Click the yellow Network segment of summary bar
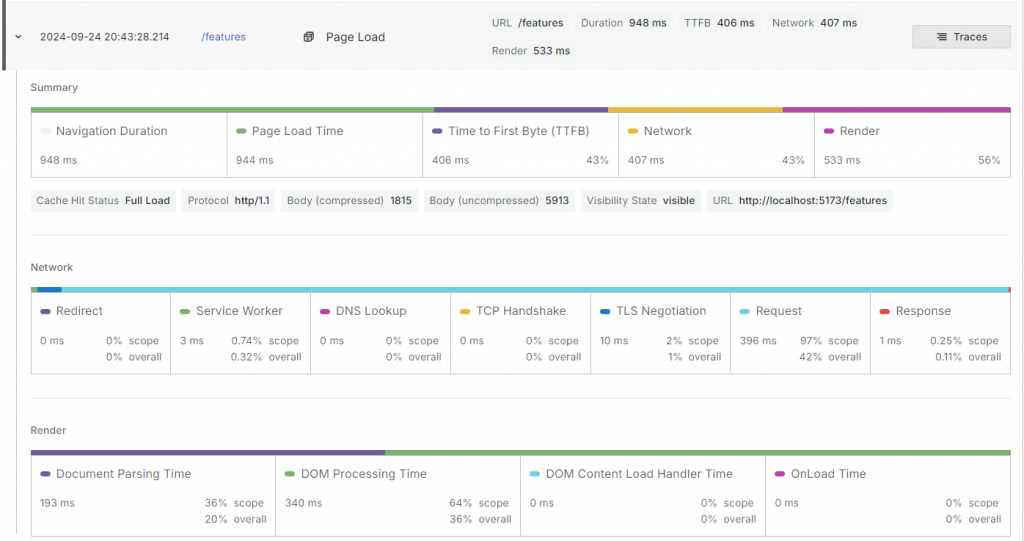The image size is (1024, 541). [x=696, y=110]
